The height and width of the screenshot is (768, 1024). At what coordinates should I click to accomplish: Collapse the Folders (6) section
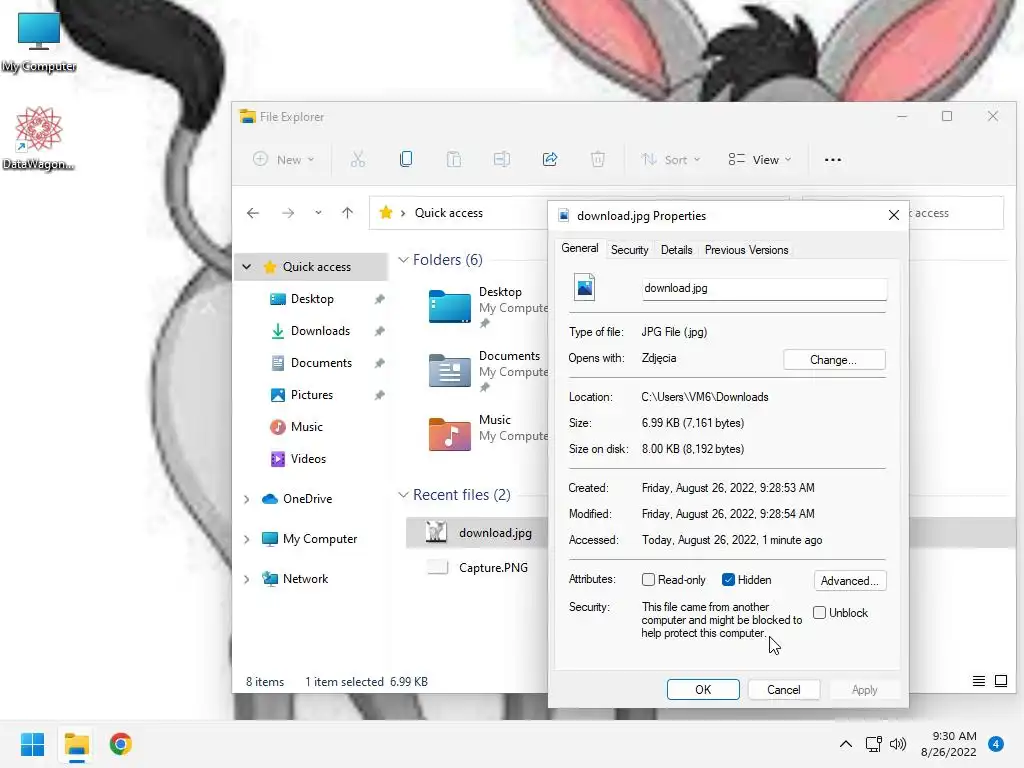404,260
